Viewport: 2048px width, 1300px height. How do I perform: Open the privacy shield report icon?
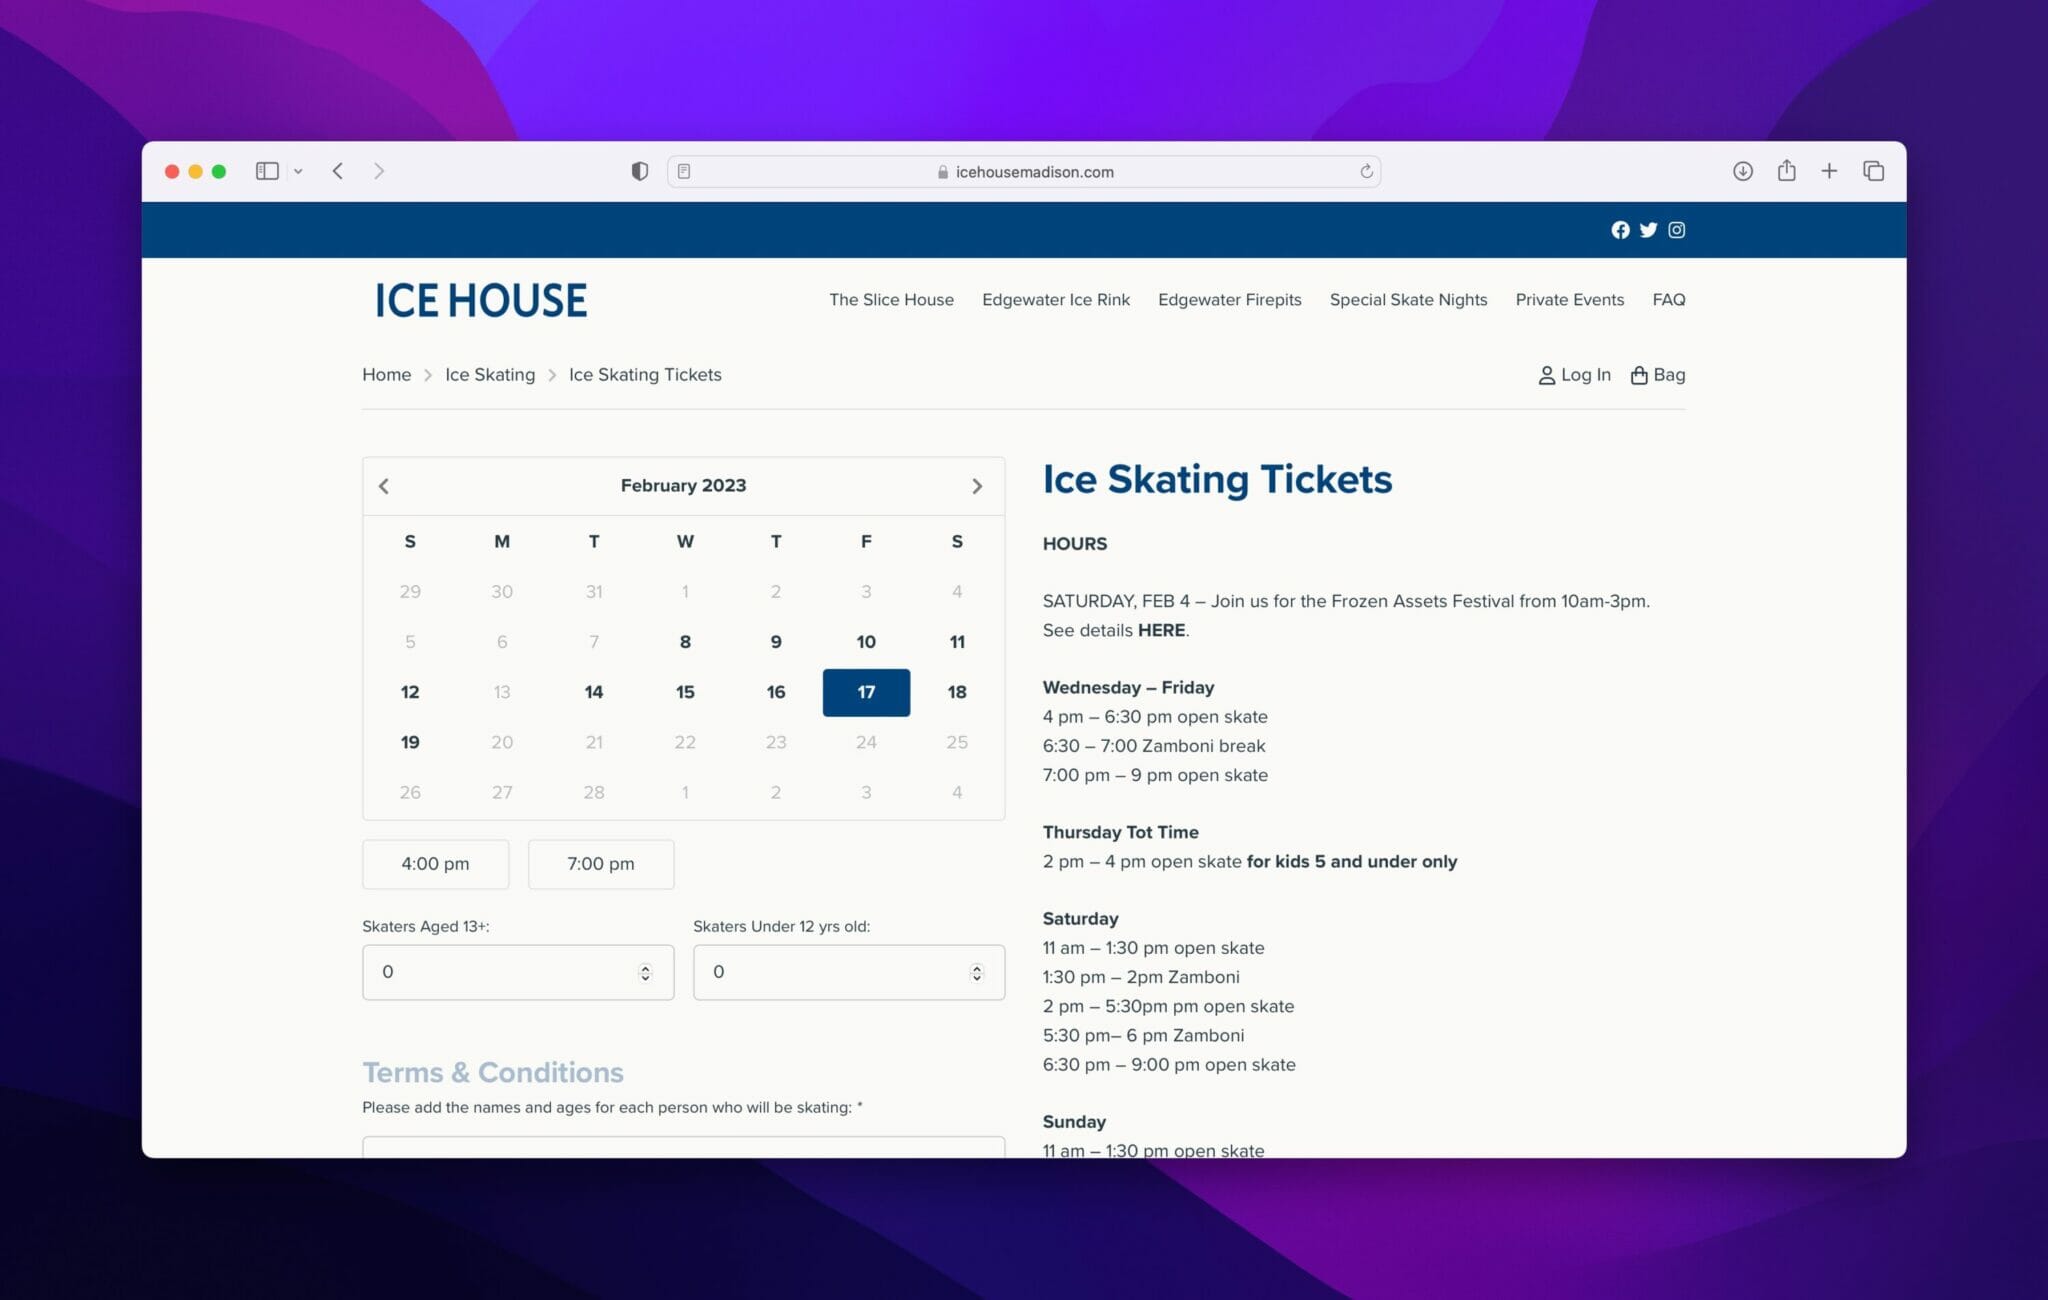640,171
